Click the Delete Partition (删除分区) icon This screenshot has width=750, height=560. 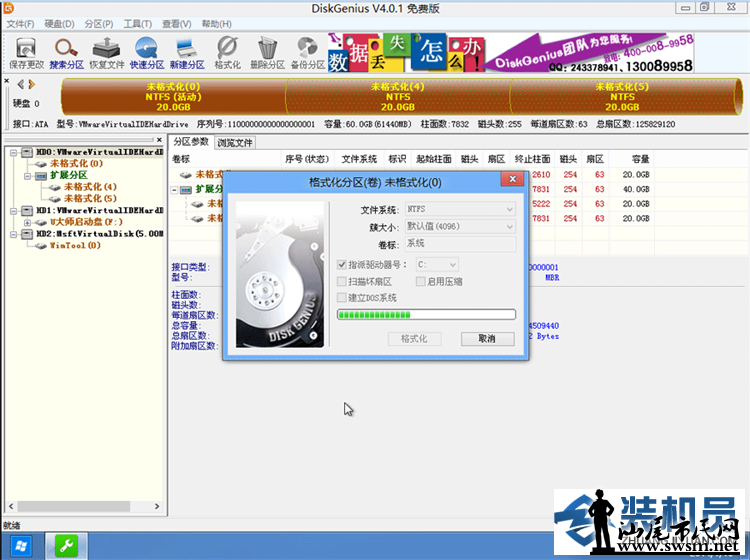[267, 53]
